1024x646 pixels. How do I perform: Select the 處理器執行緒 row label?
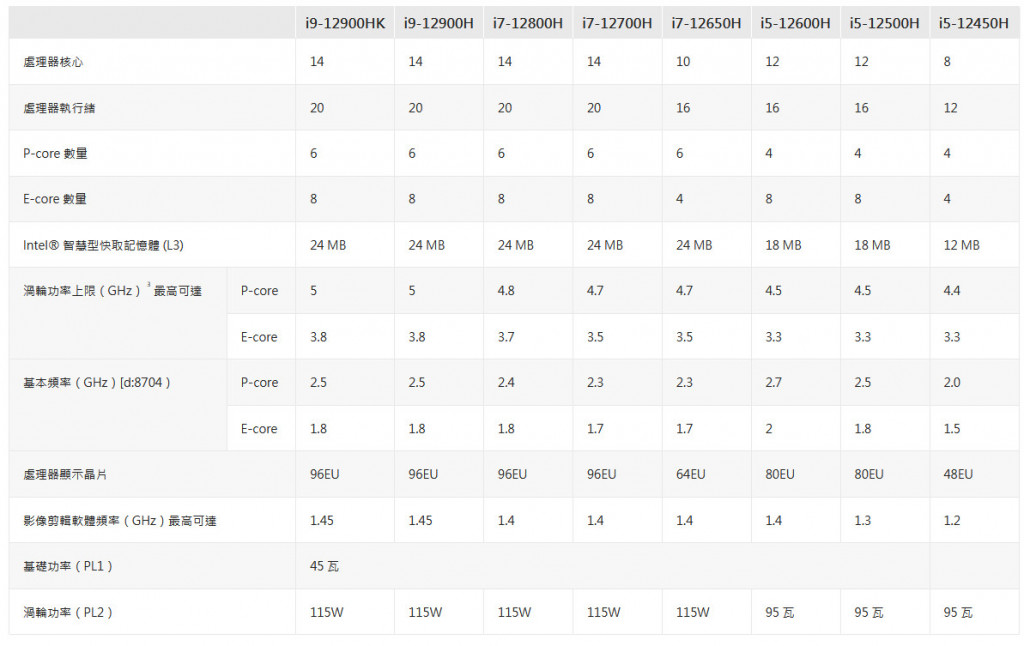(59, 108)
